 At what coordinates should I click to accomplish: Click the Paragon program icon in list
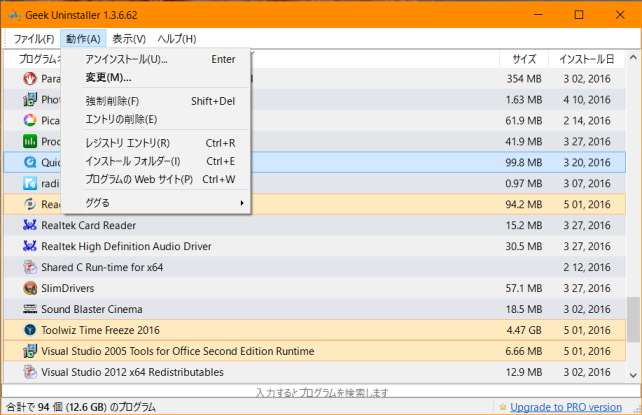[30, 79]
